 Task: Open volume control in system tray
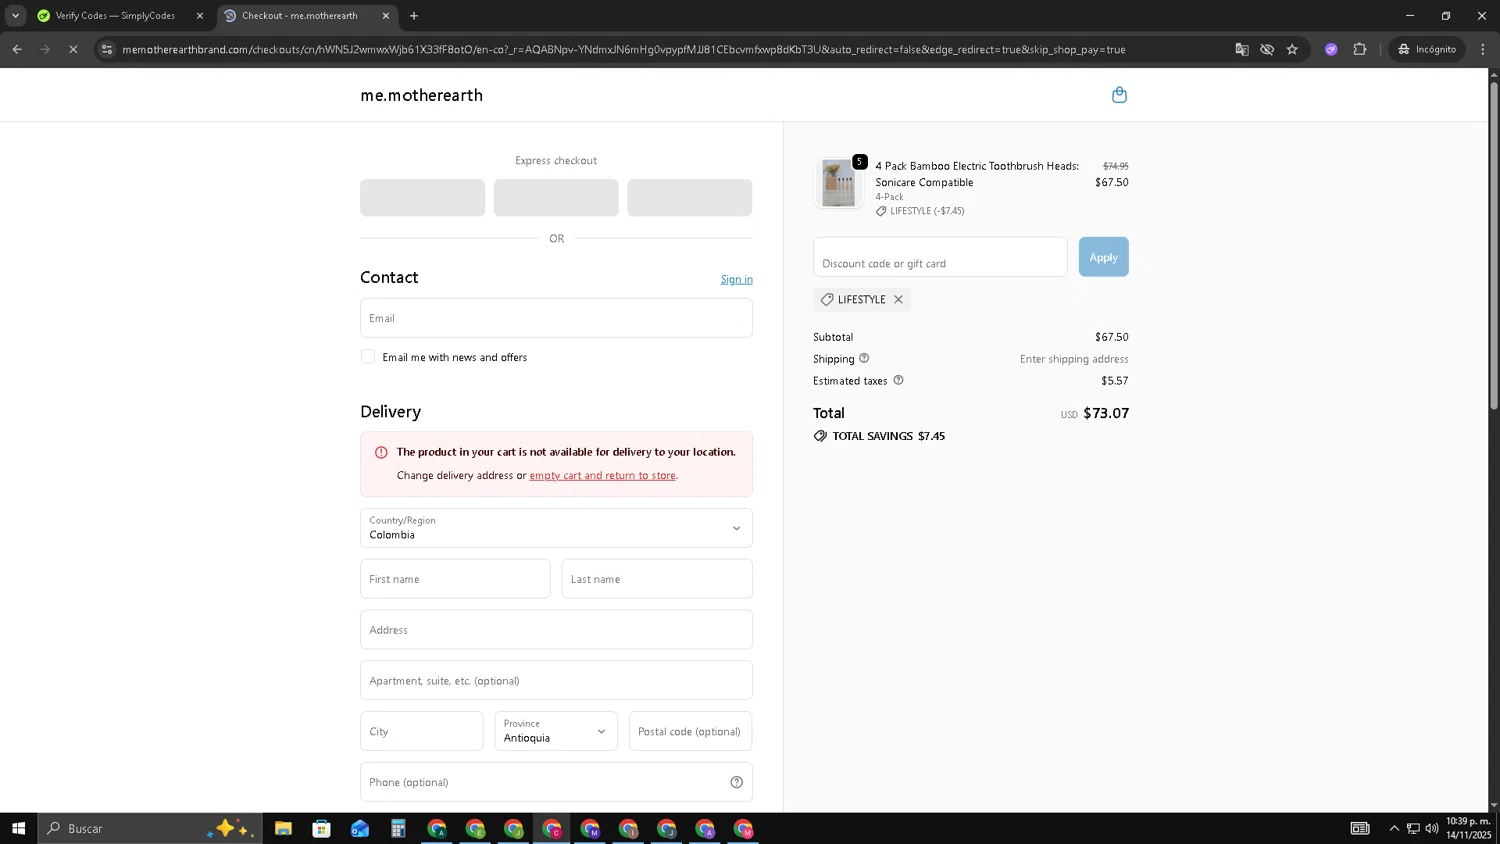point(1432,828)
